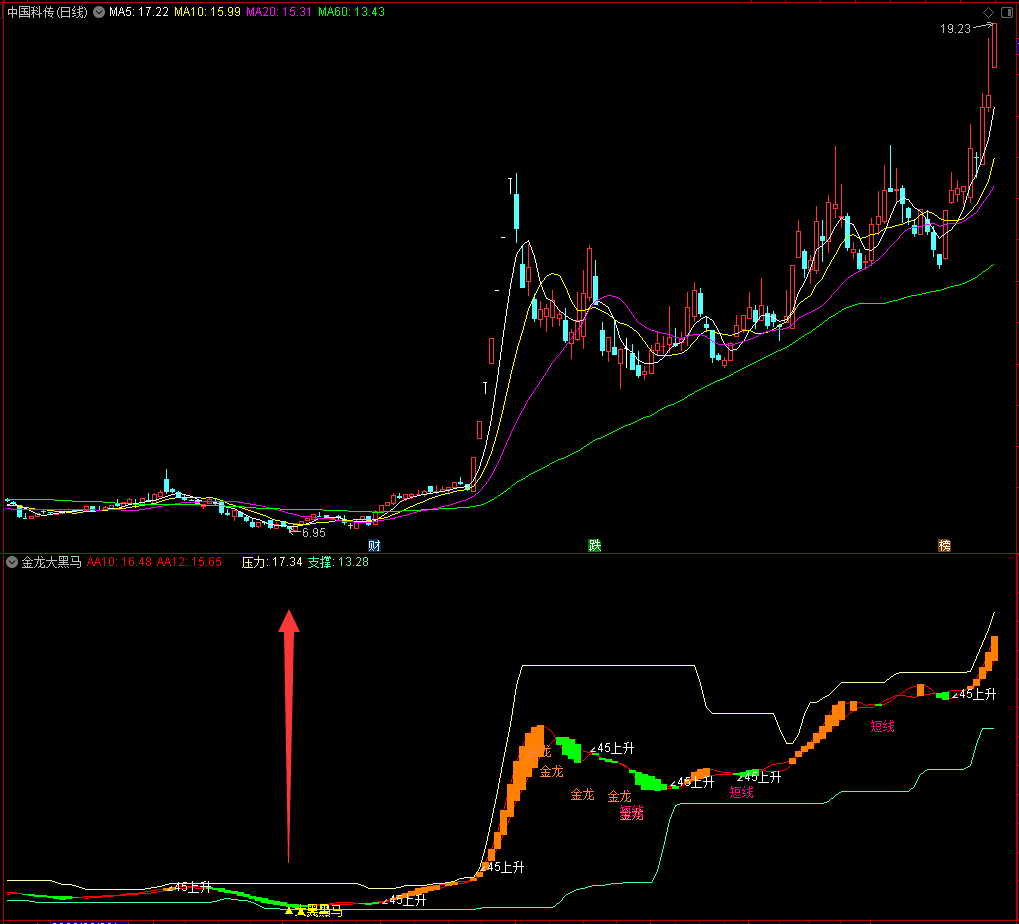
Task: Click the MA60: 13.43 label
Action: coord(352,12)
